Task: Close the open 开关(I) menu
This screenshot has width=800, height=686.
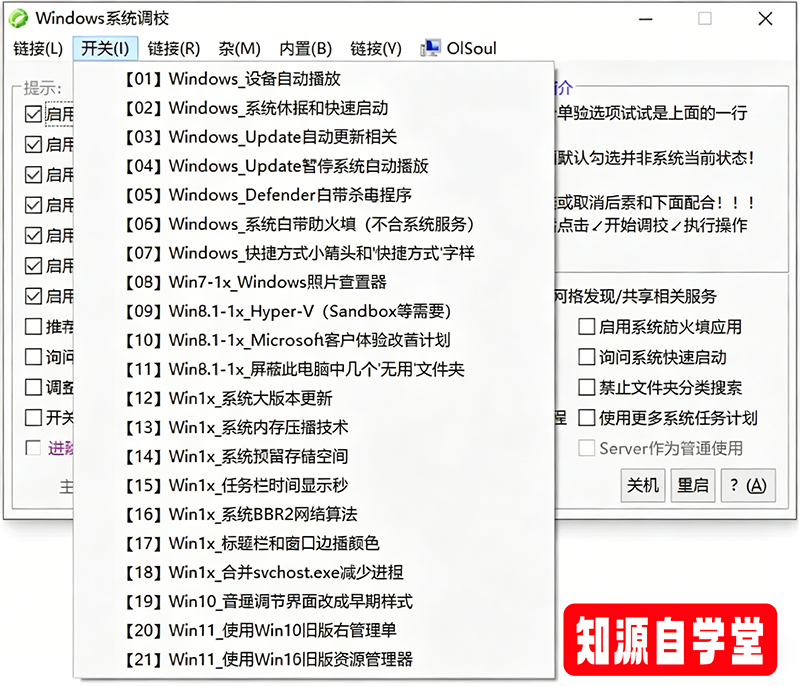Action: pyautogui.click(x=105, y=48)
